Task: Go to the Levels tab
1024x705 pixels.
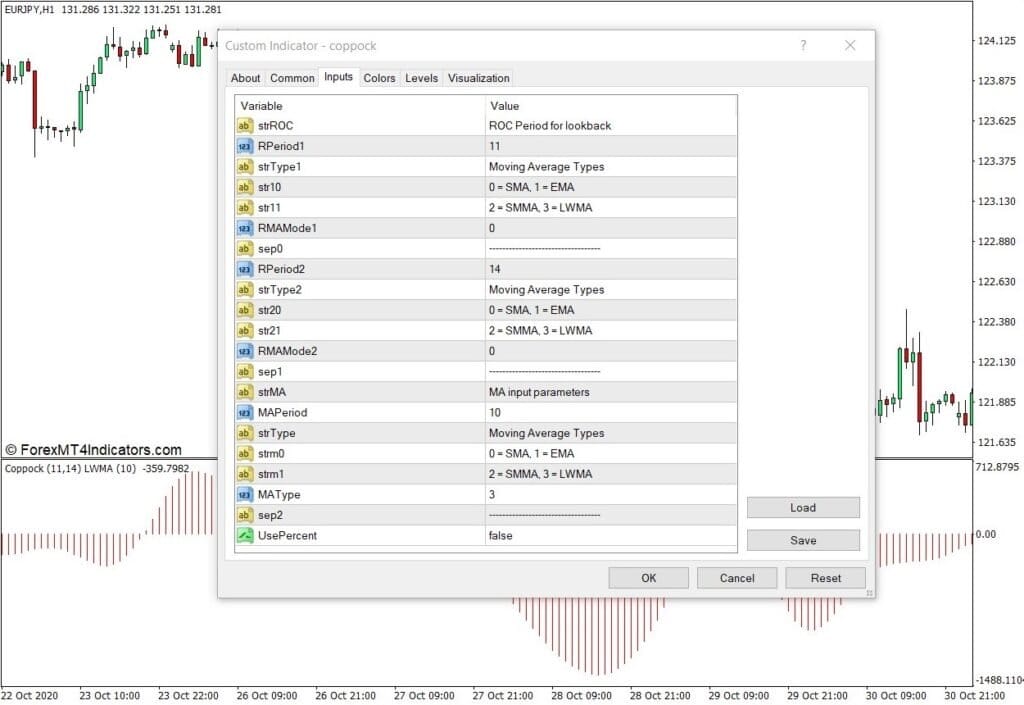Action: (421, 78)
